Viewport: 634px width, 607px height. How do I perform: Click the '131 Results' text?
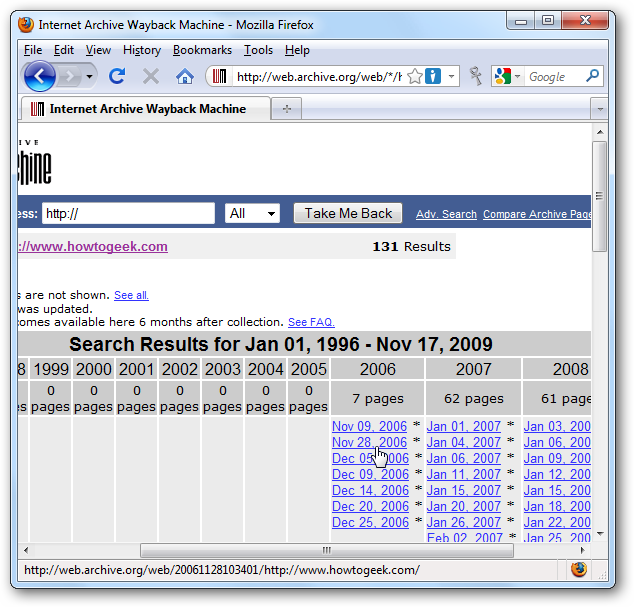click(x=411, y=246)
